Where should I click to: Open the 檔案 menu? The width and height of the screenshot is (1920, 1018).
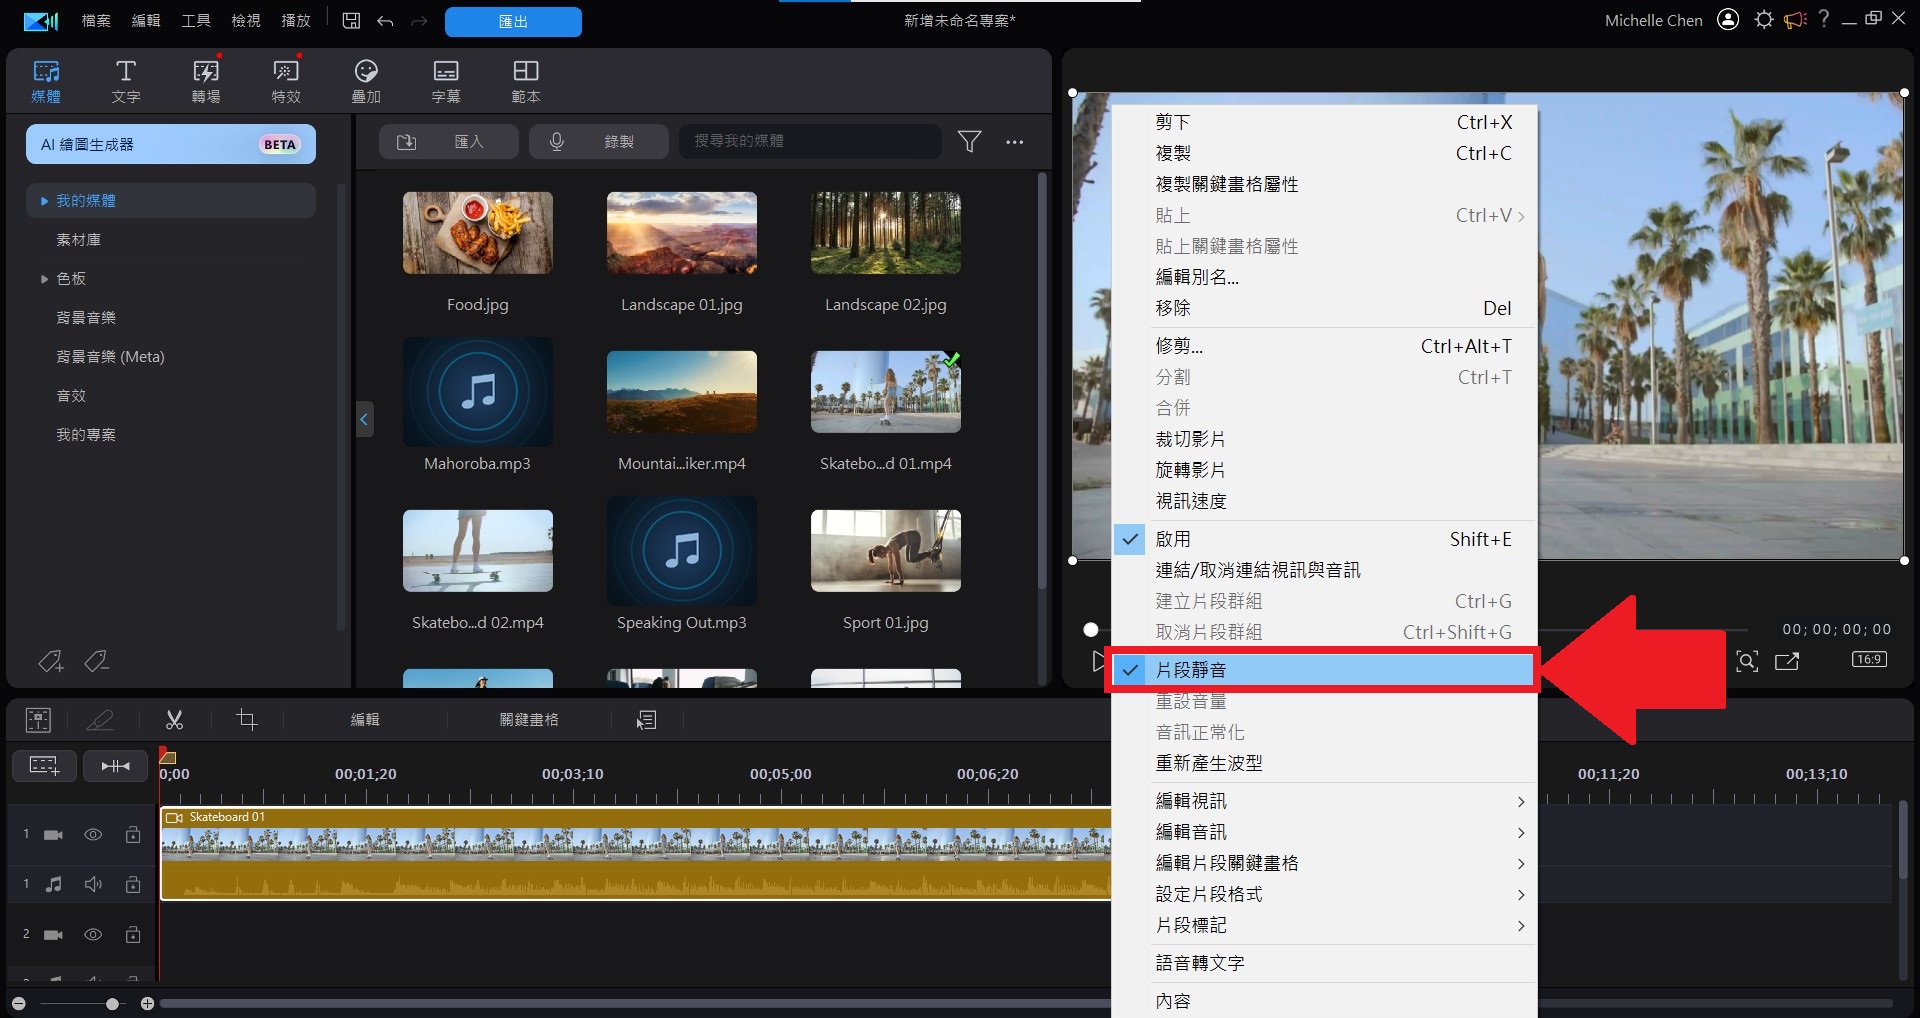(95, 20)
